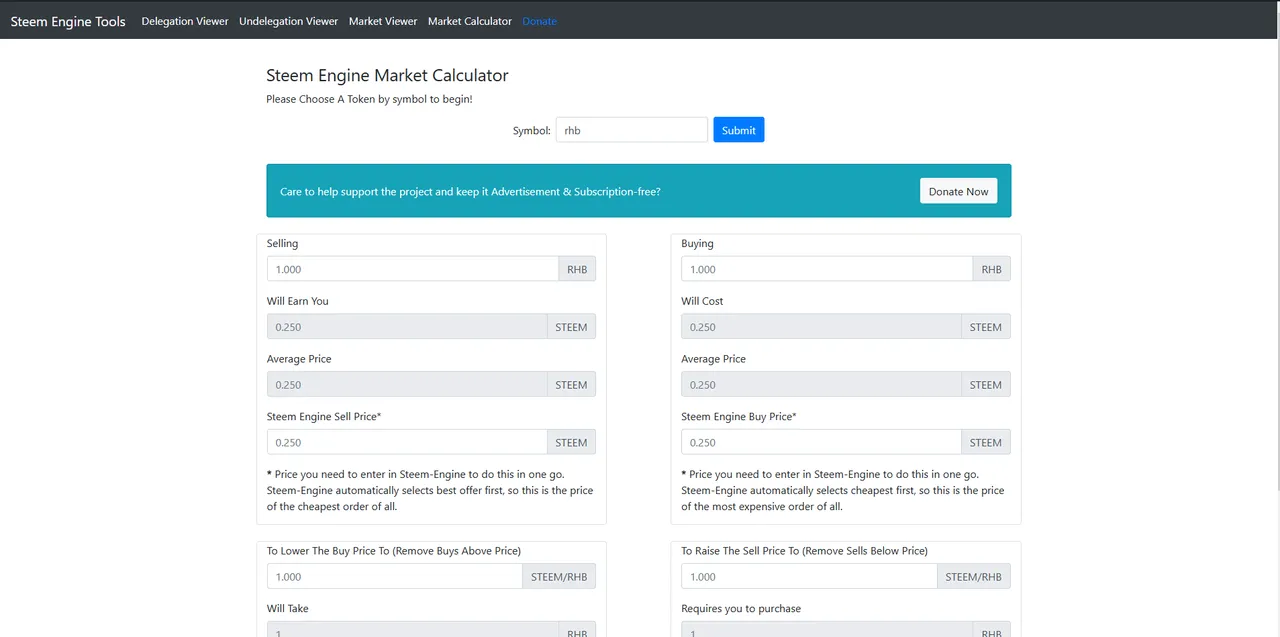Image resolution: width=1280 pixels, height=637 pixels.
Task: Focus the Selling amount field
Action: [412, 269]
